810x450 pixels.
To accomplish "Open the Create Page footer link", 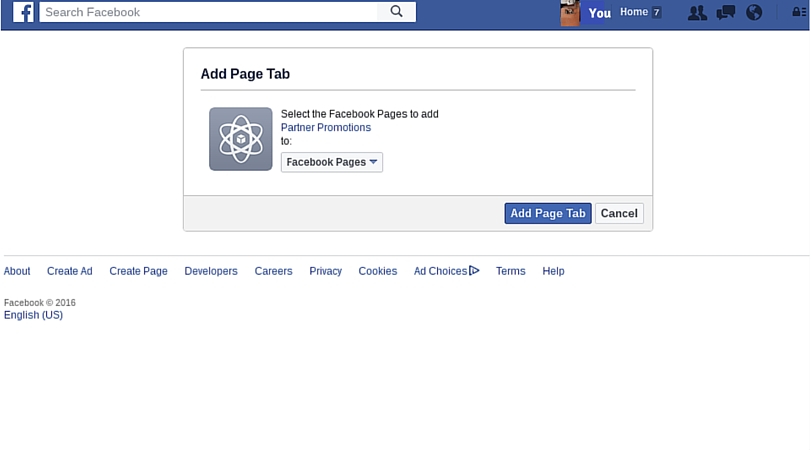I will click(138, 271).
